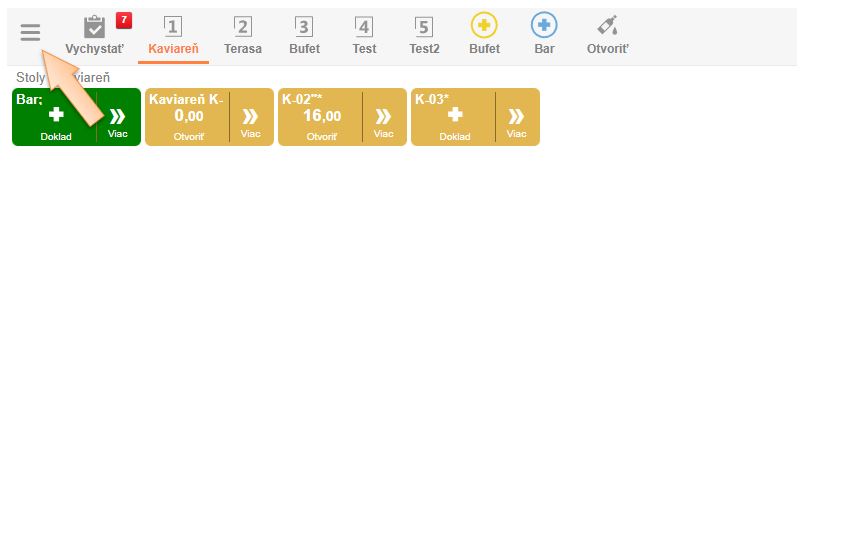Add Doklad on K-03 table

454,118
